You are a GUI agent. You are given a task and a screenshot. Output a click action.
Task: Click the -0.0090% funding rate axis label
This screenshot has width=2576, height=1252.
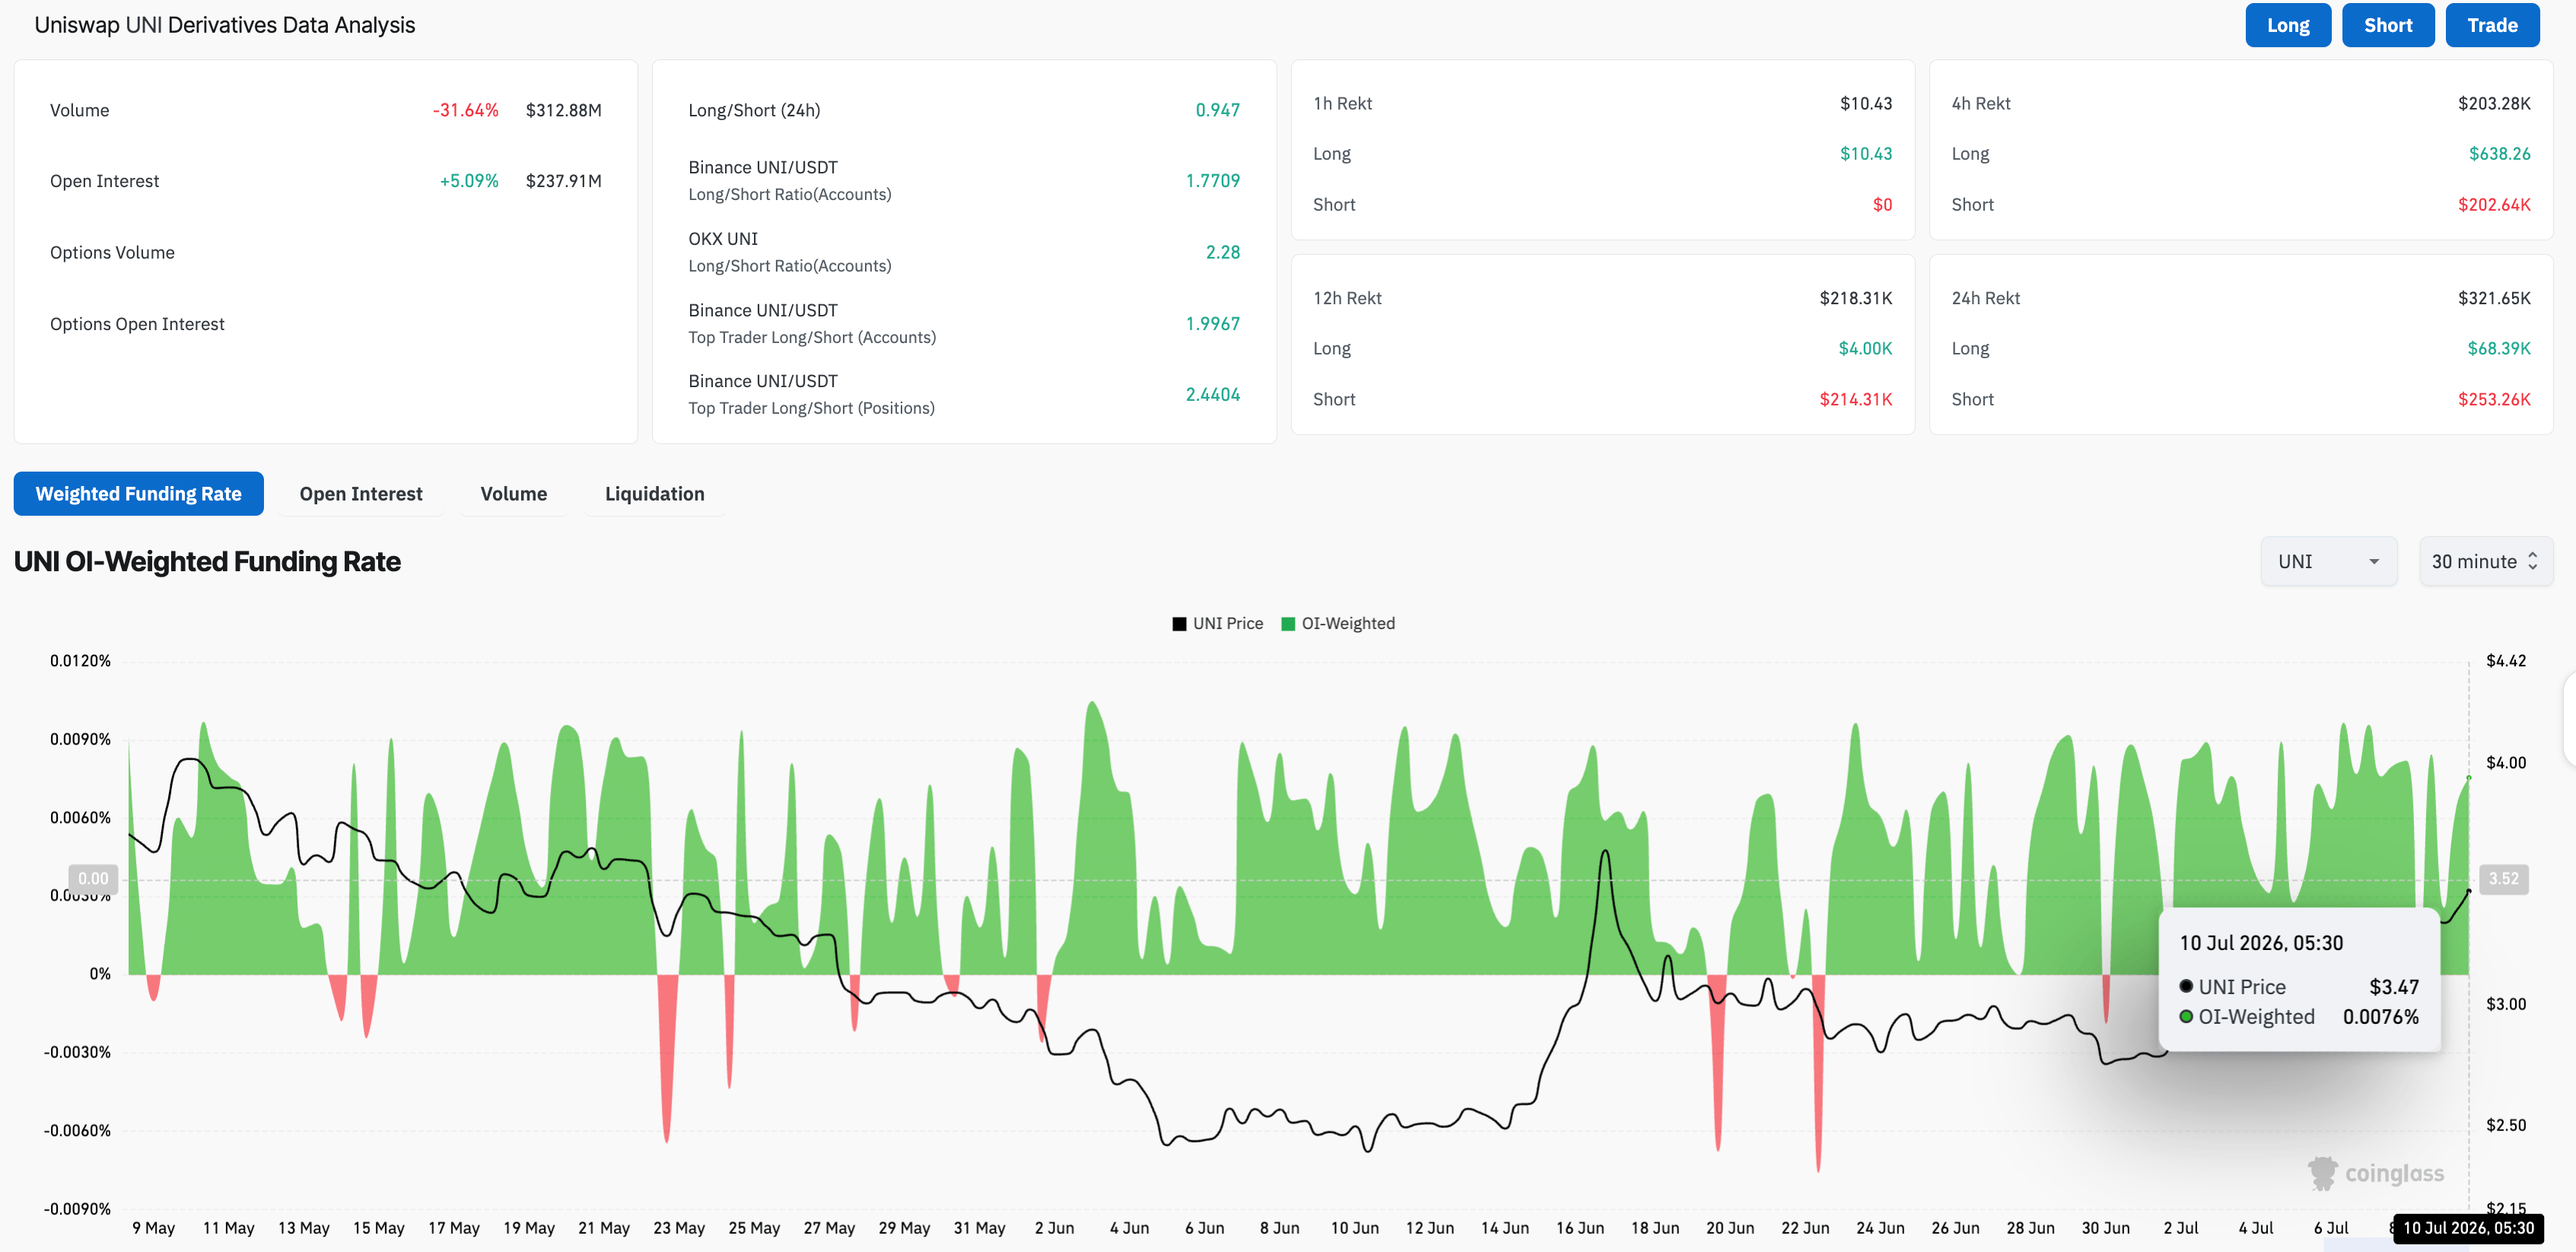77,1208
